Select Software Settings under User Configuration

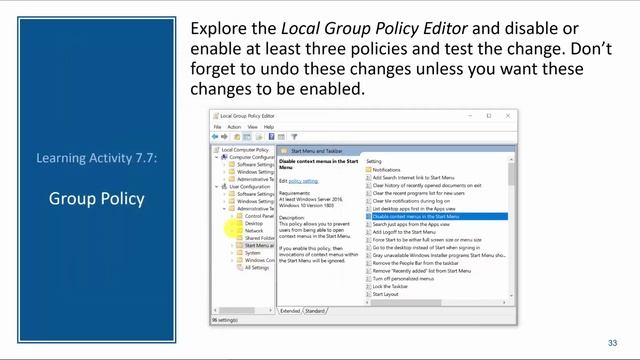point(256,194)
